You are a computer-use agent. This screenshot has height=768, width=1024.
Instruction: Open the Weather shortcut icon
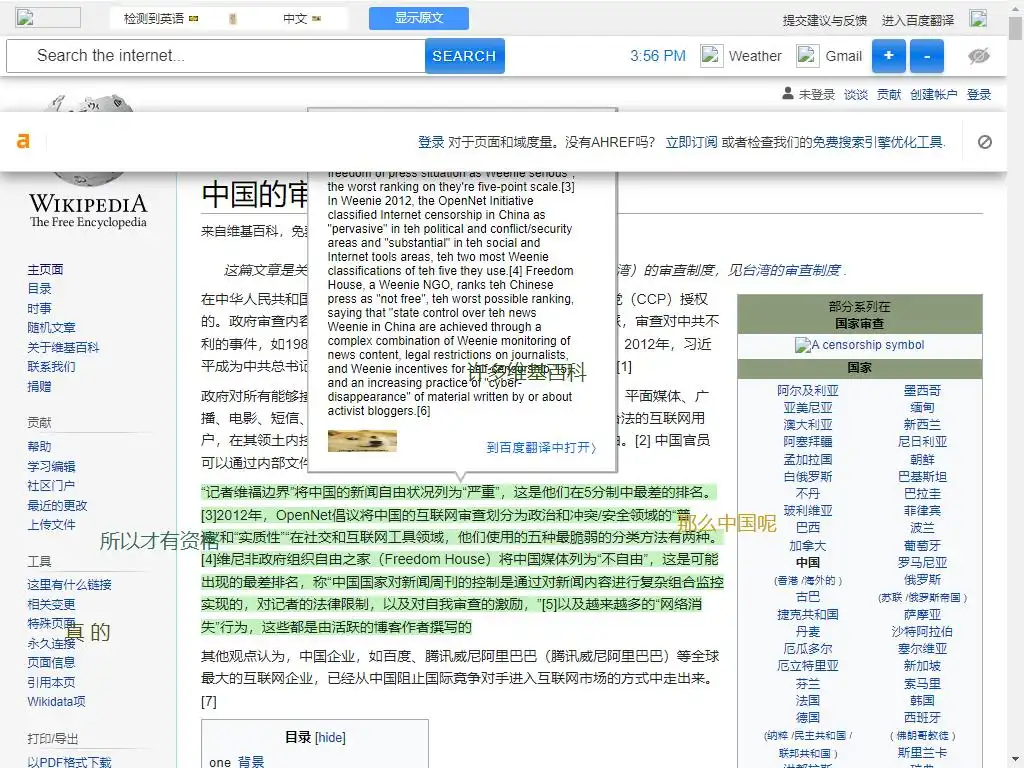coord(711,56)
